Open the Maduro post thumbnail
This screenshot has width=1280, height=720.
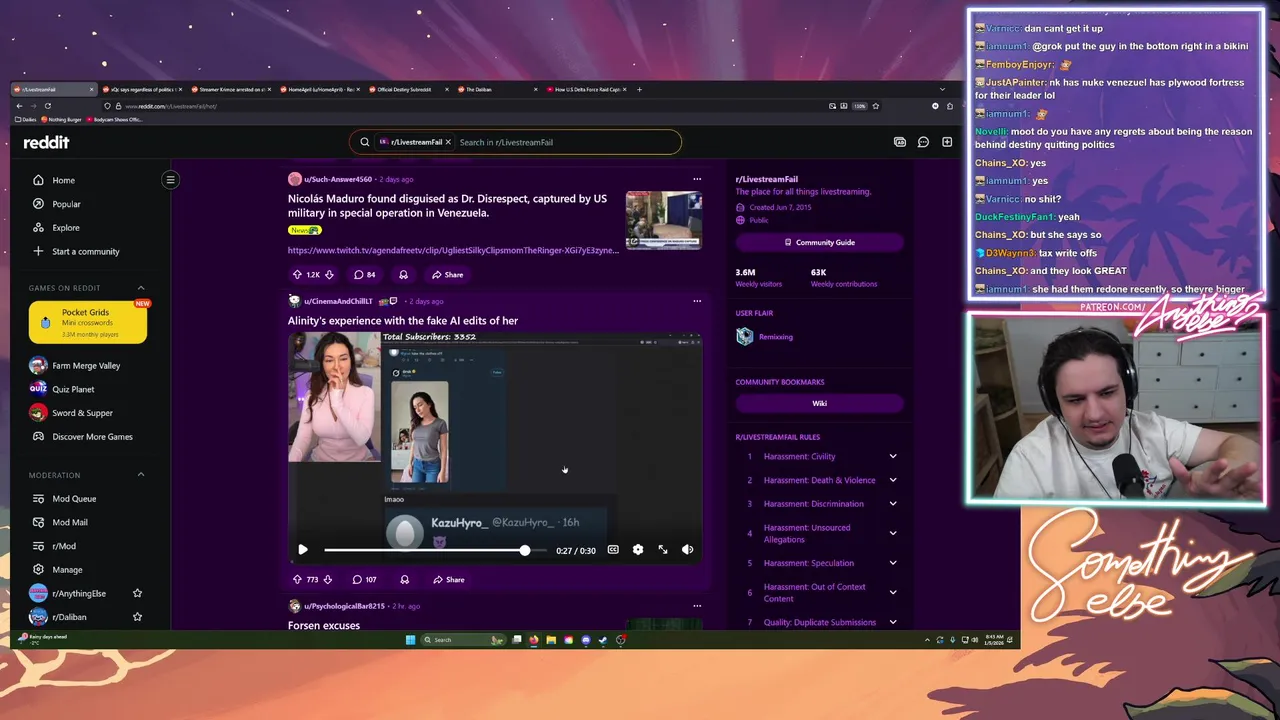(664, 219)
